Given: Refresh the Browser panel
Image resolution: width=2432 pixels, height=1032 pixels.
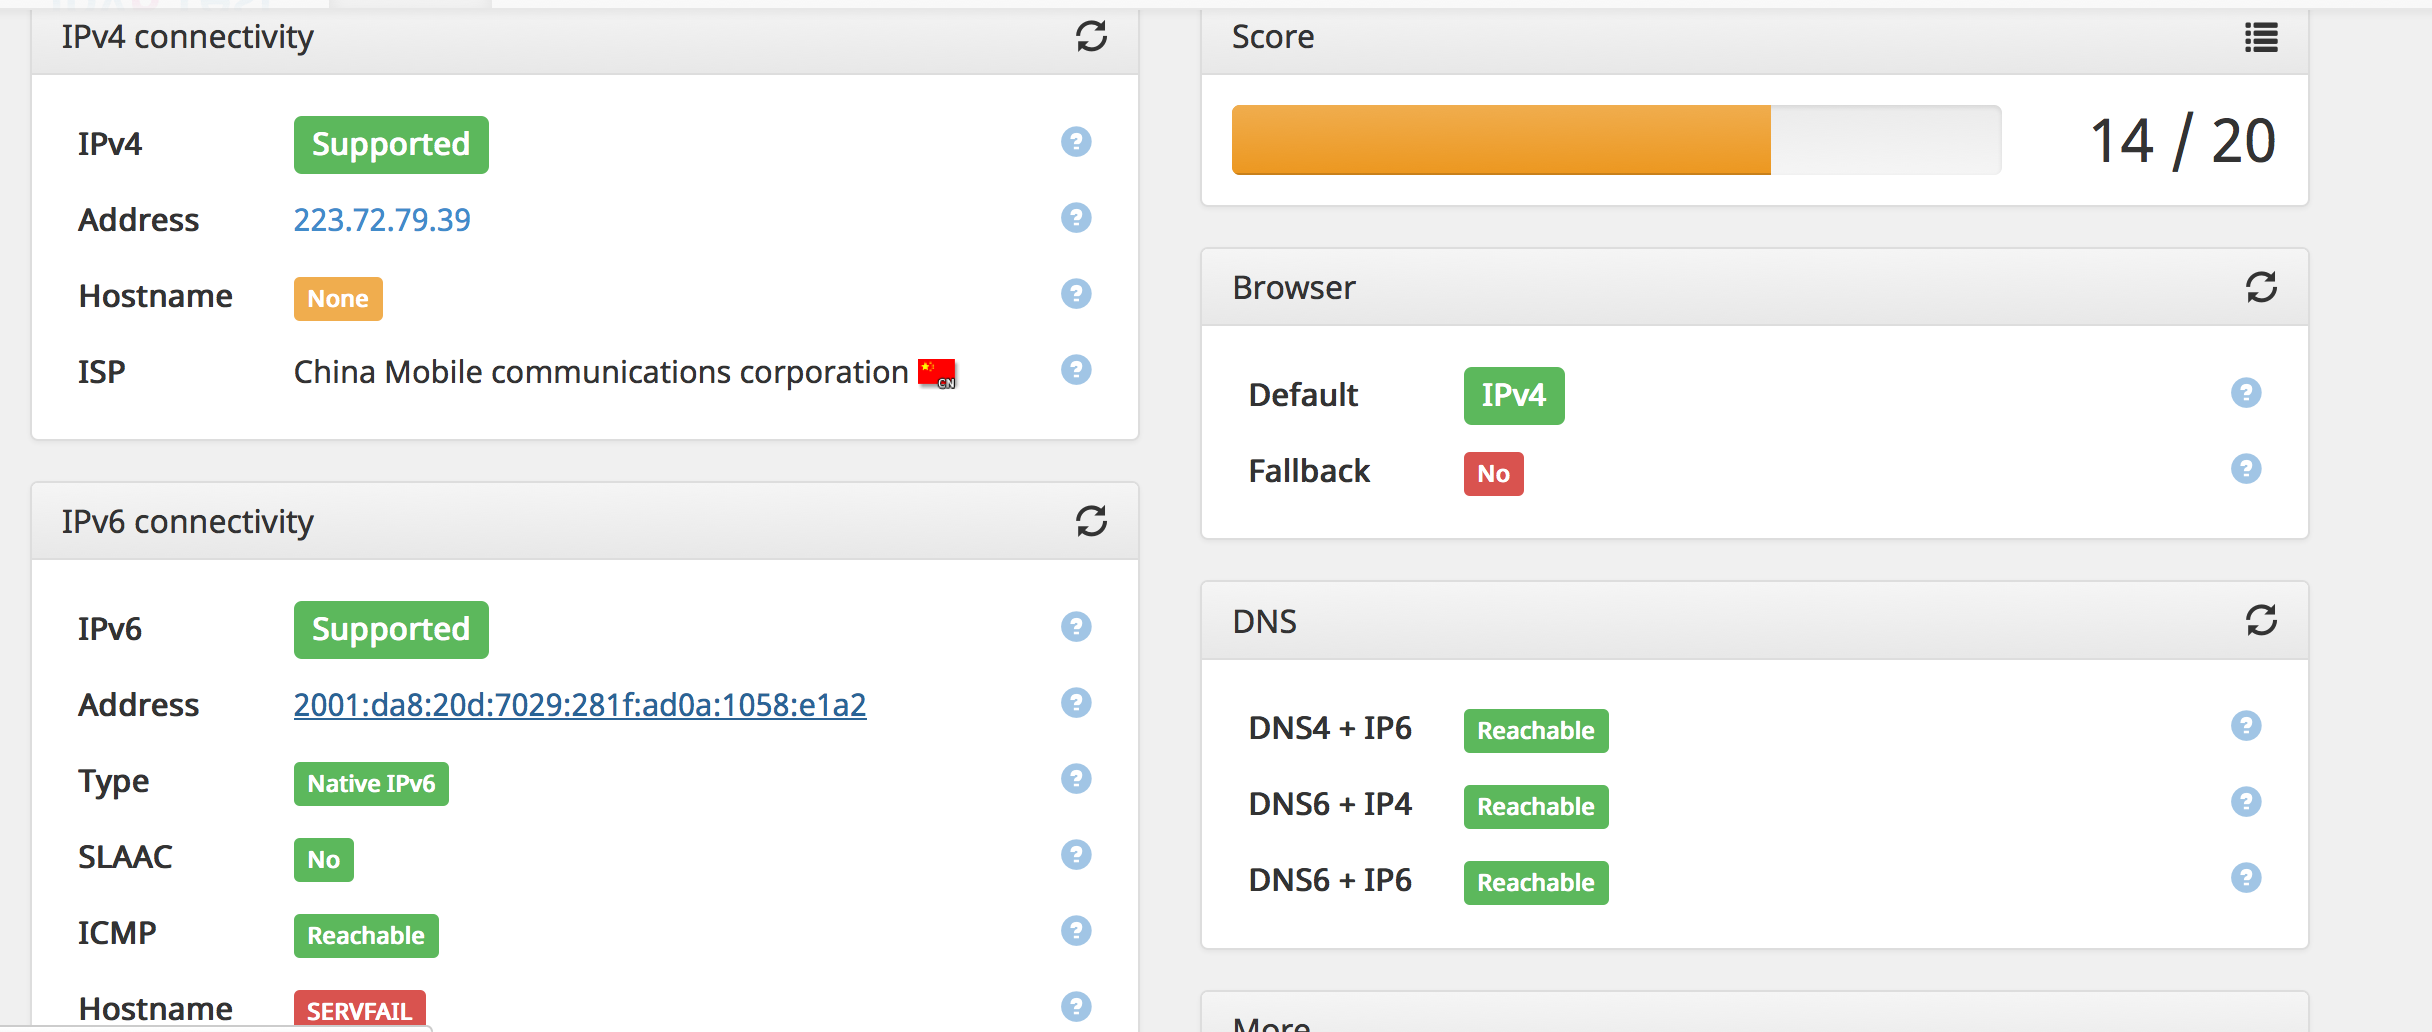Looking at the screenshot, I should [2261, 288].
